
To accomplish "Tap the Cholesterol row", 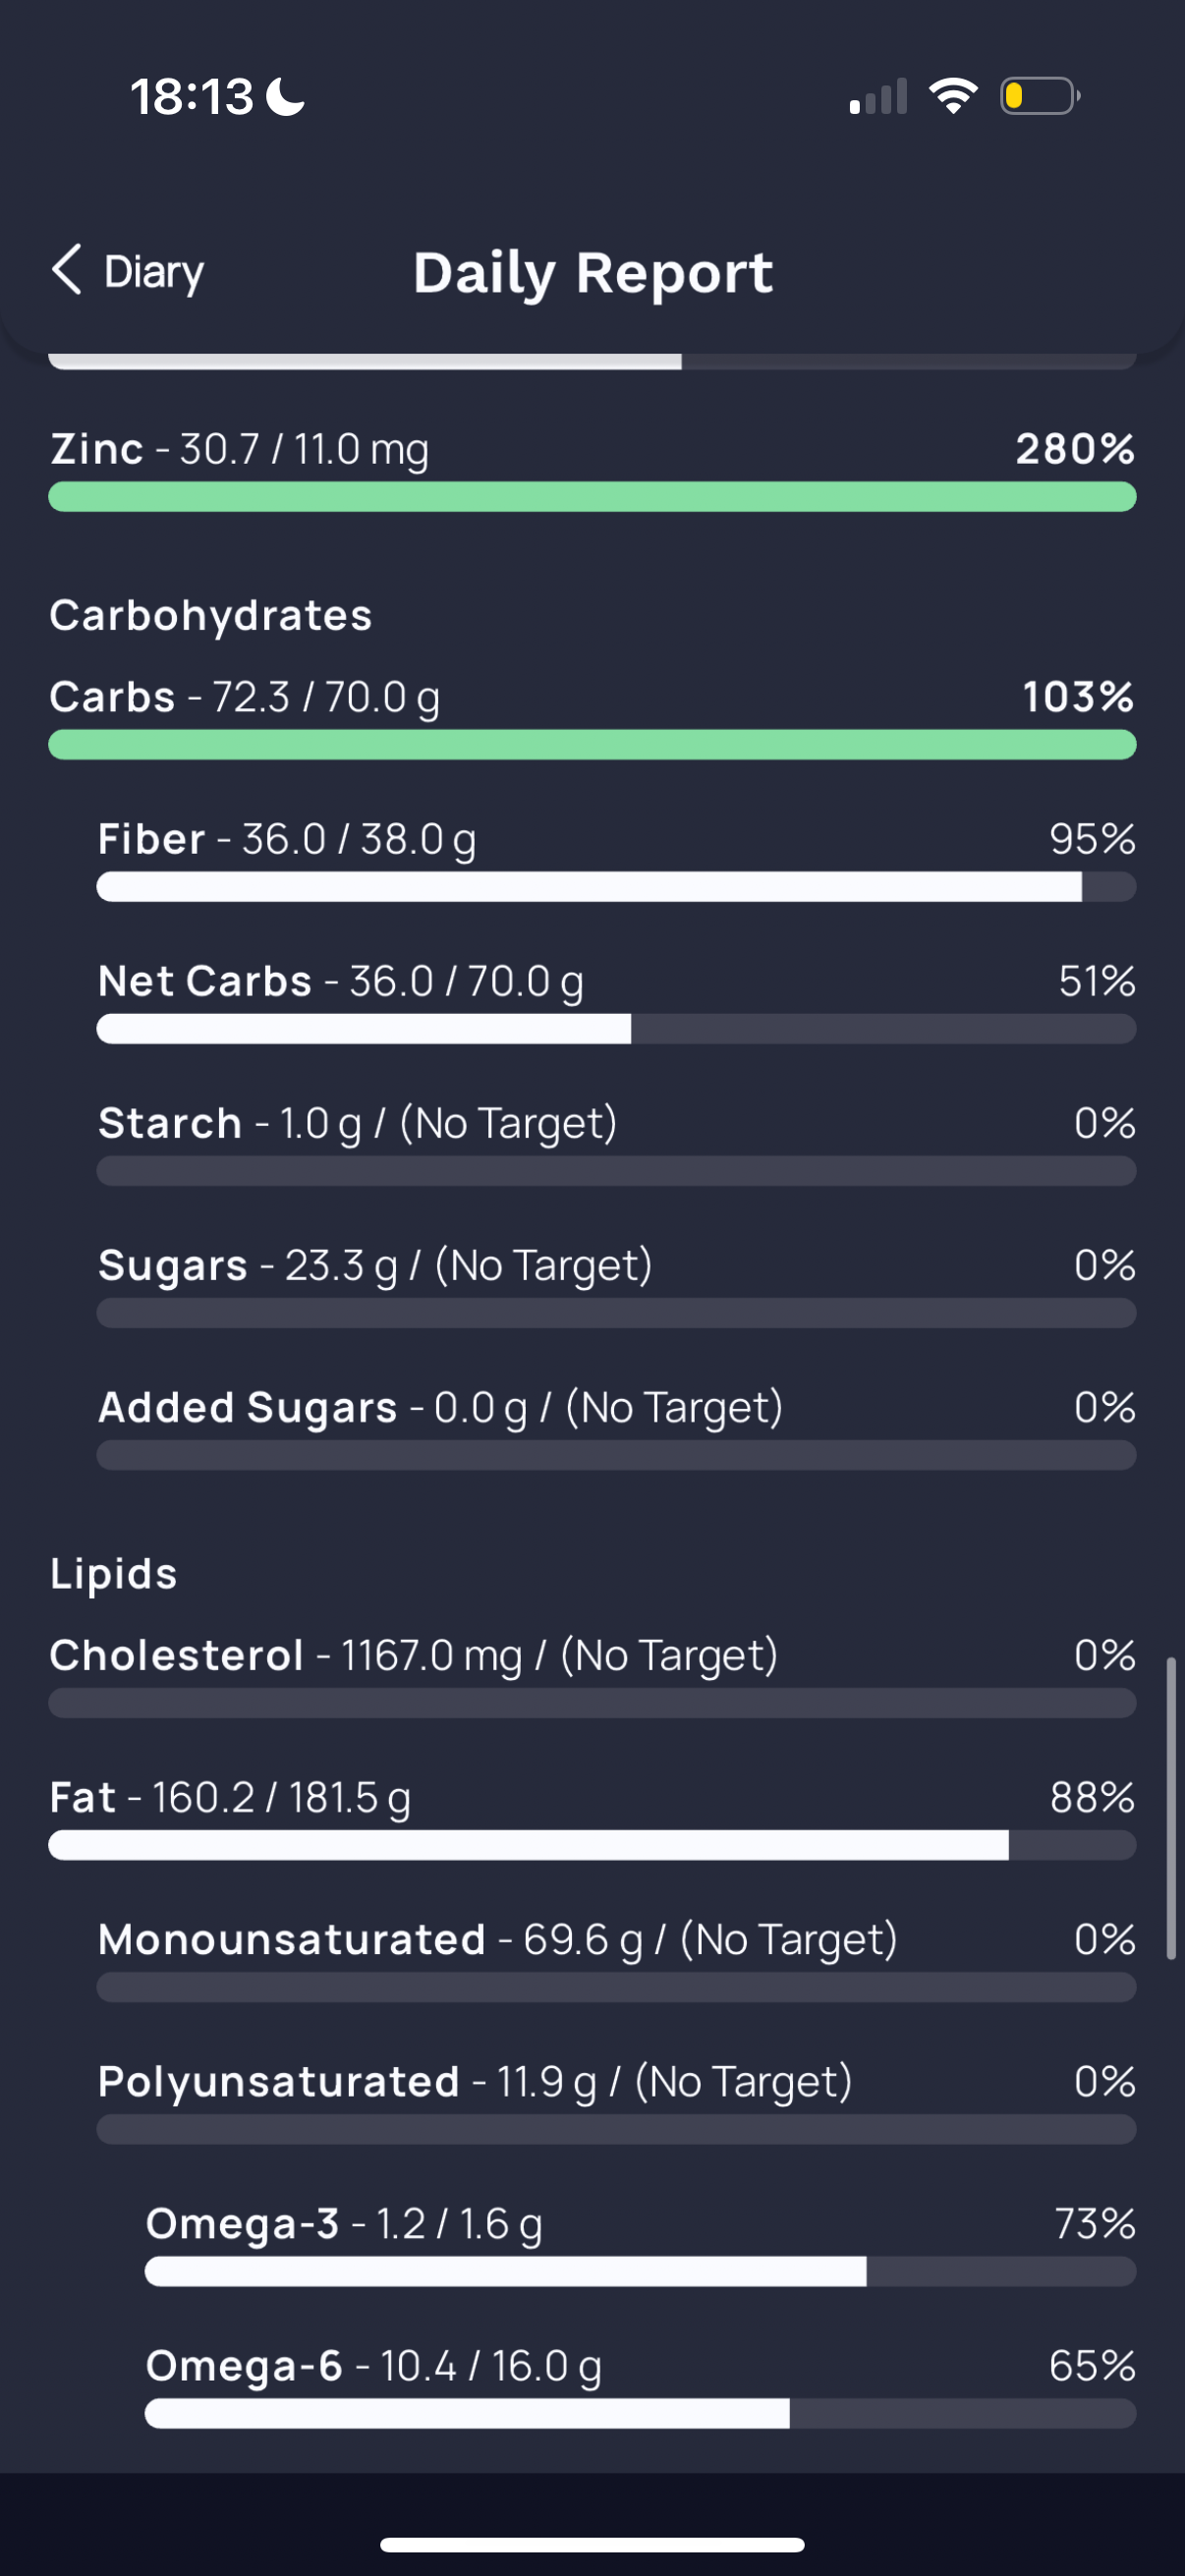I will coord(412,1655).
